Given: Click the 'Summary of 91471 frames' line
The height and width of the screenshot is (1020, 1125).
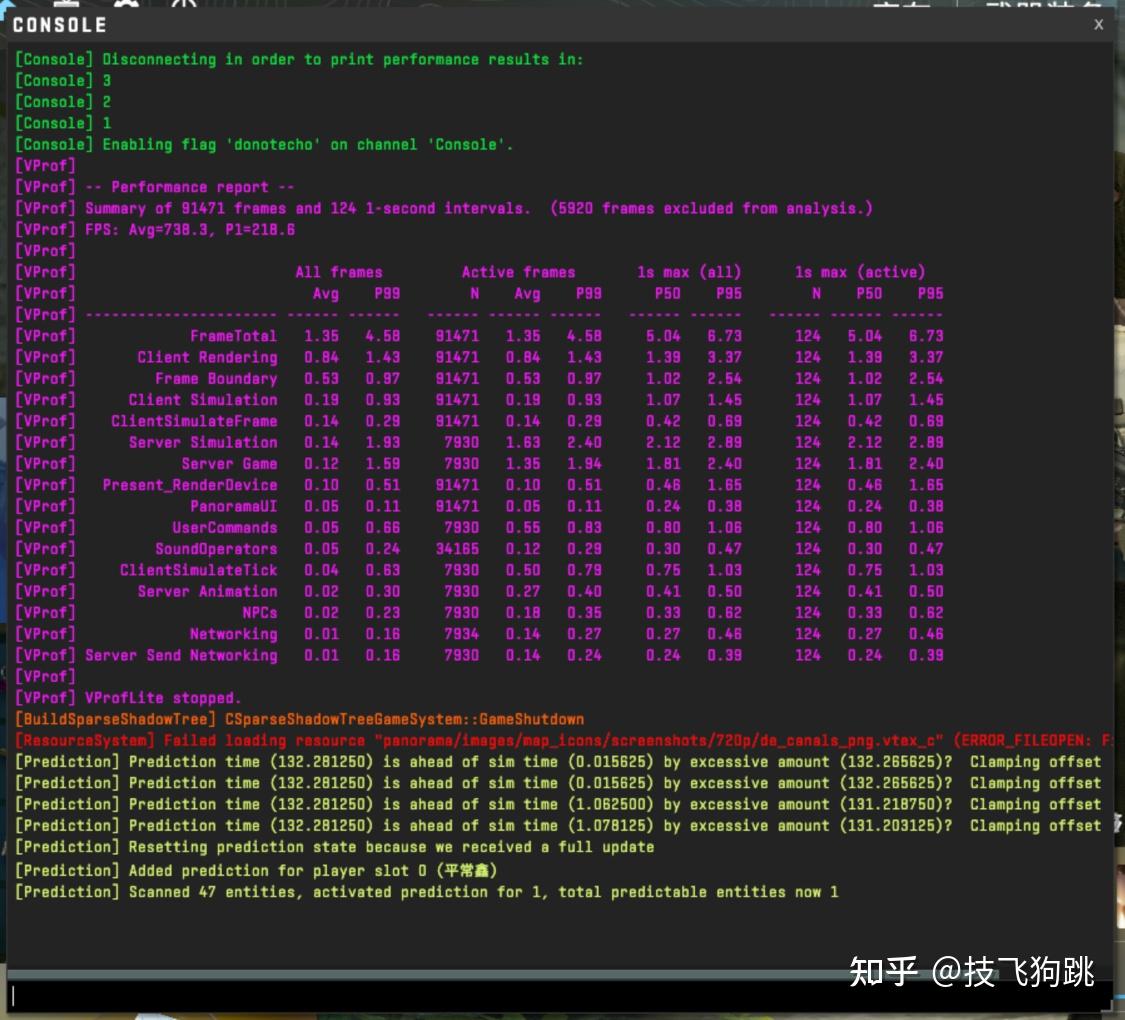Looking at the screenshot, I should [443, 209].
